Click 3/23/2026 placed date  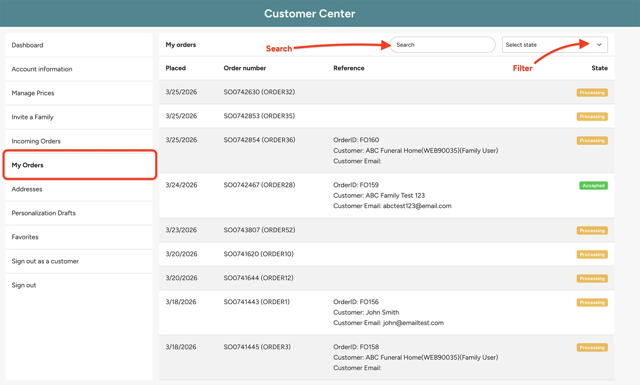[x=181, y=230]
